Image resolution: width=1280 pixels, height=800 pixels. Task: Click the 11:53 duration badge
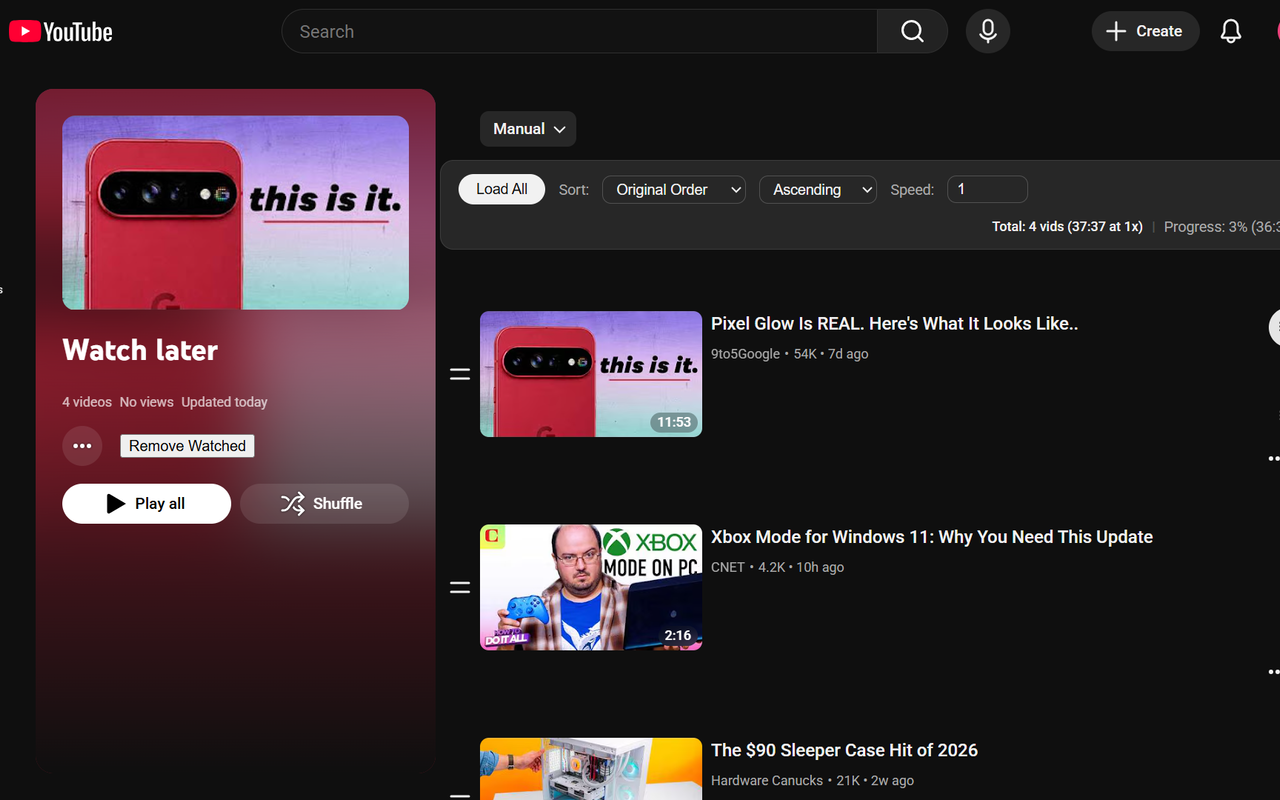click(674, 422)
